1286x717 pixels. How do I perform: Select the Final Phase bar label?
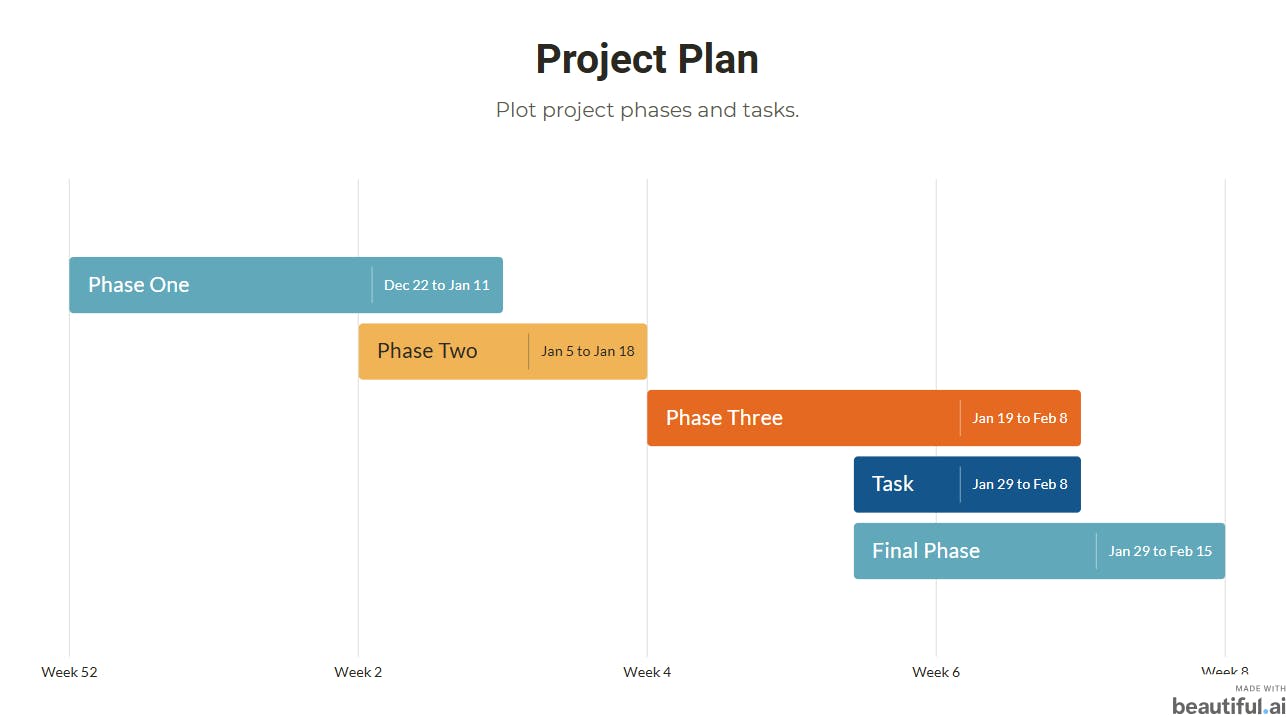pyautogui.click(x=926, y=551)
